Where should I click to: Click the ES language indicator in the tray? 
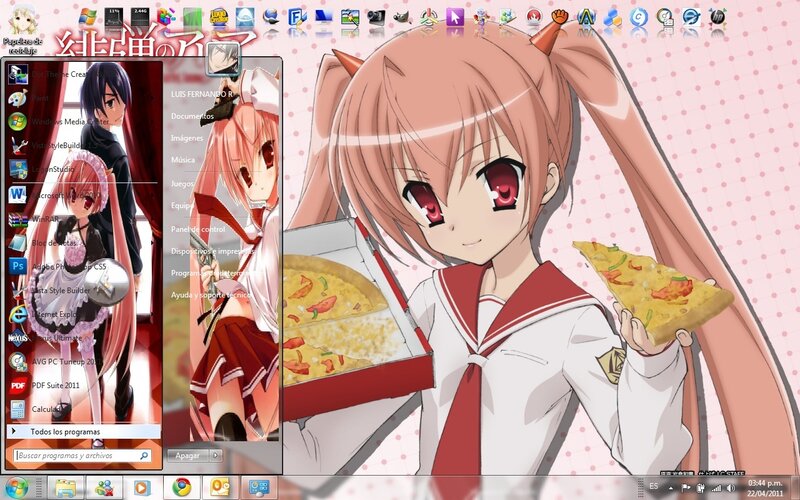(654, 487)
